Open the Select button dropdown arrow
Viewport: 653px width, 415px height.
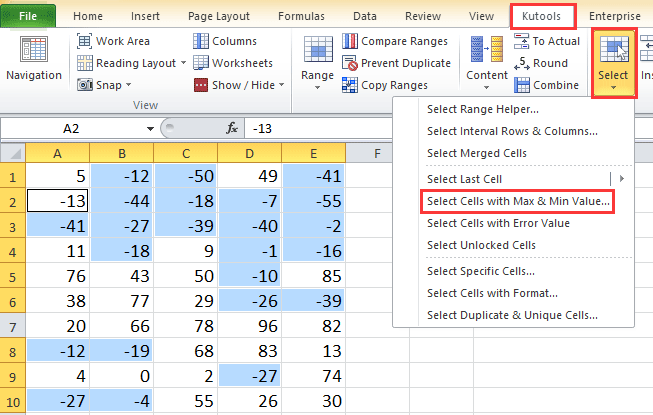[613, 87]
